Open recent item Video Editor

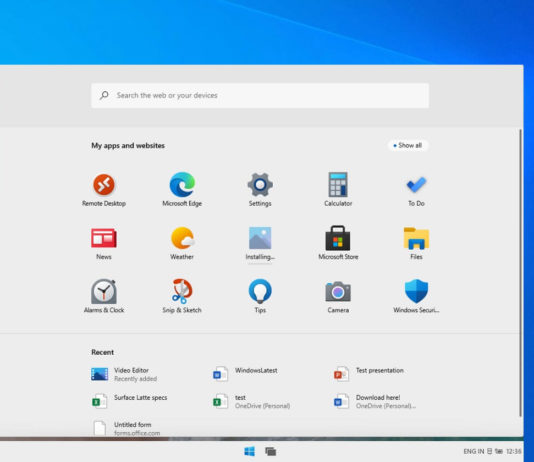pyautogui.click(x=125, y=374)
